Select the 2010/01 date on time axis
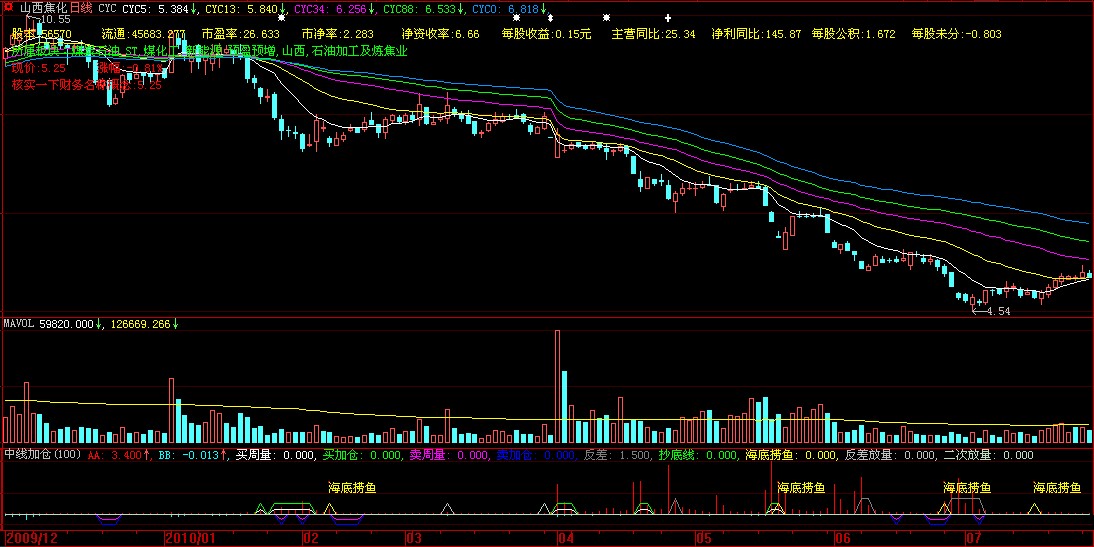1094x547 pixels. [x=191, y=538]
